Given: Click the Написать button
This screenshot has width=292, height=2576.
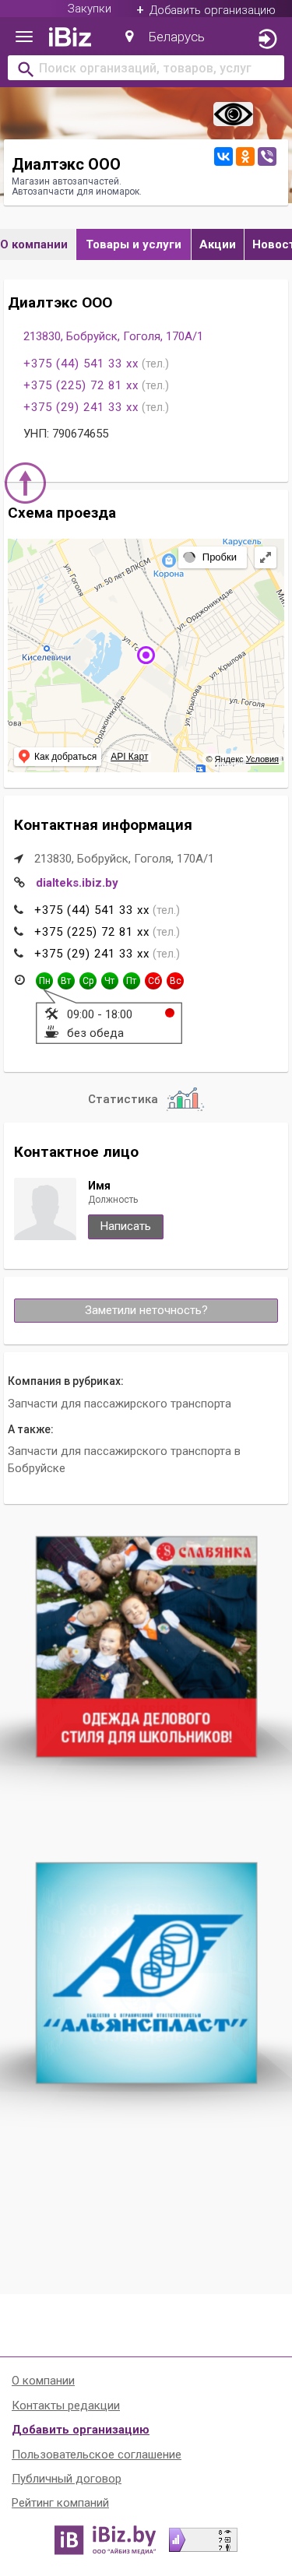Looking at the screenshot, I should coord(125,1226).
